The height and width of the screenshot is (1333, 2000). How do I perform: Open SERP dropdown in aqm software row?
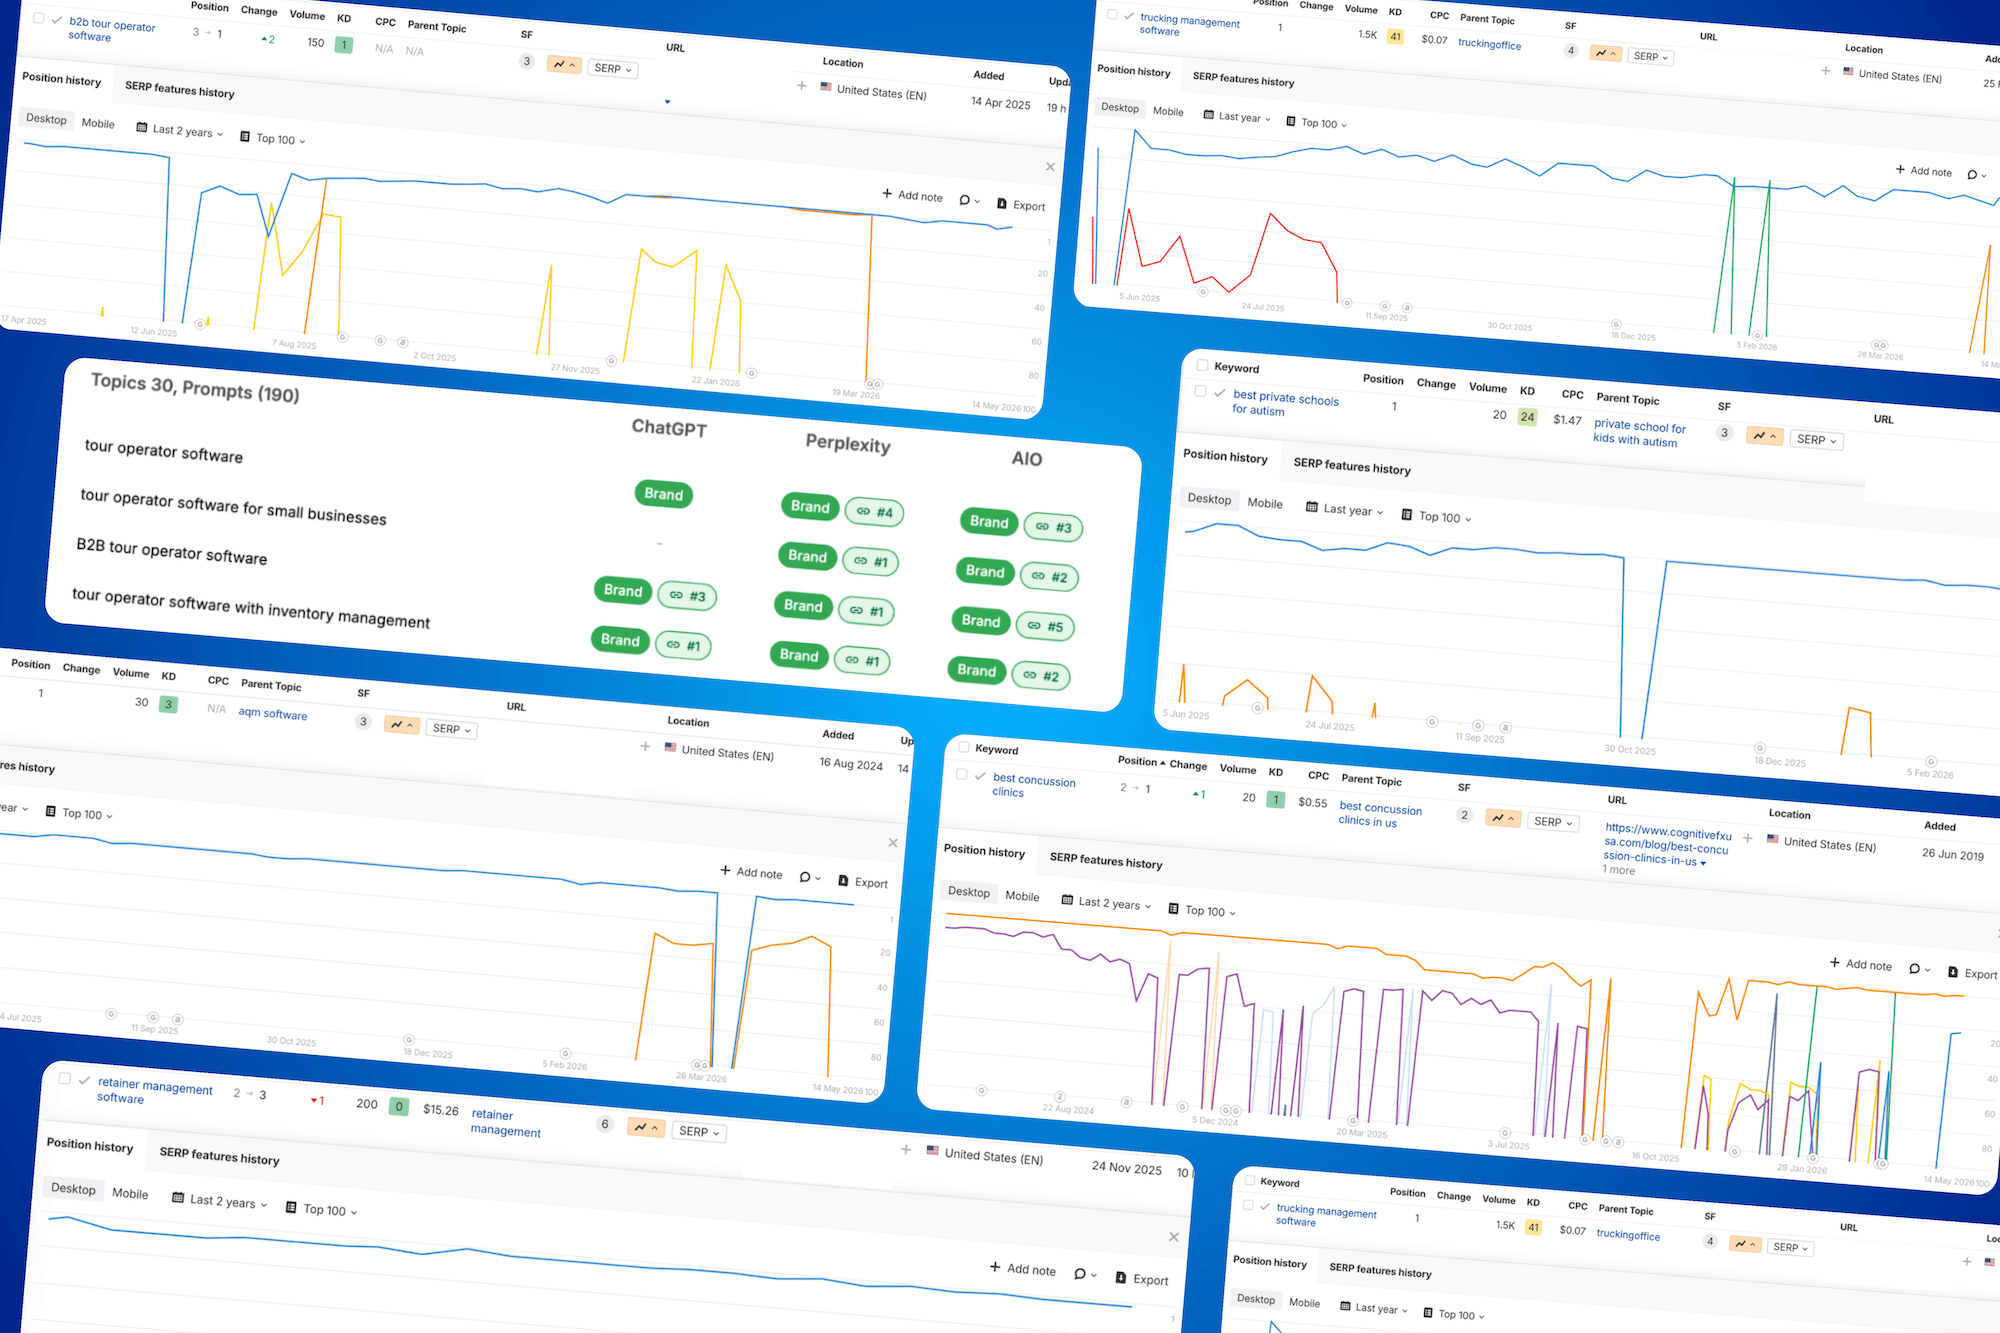click(452, 729)
